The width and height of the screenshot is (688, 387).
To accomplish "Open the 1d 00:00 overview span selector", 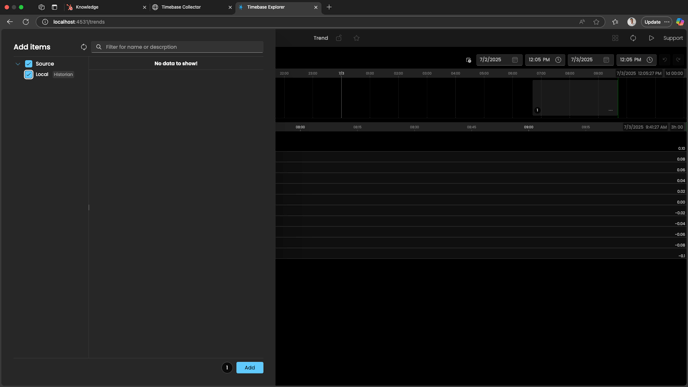I will [674, 73].
